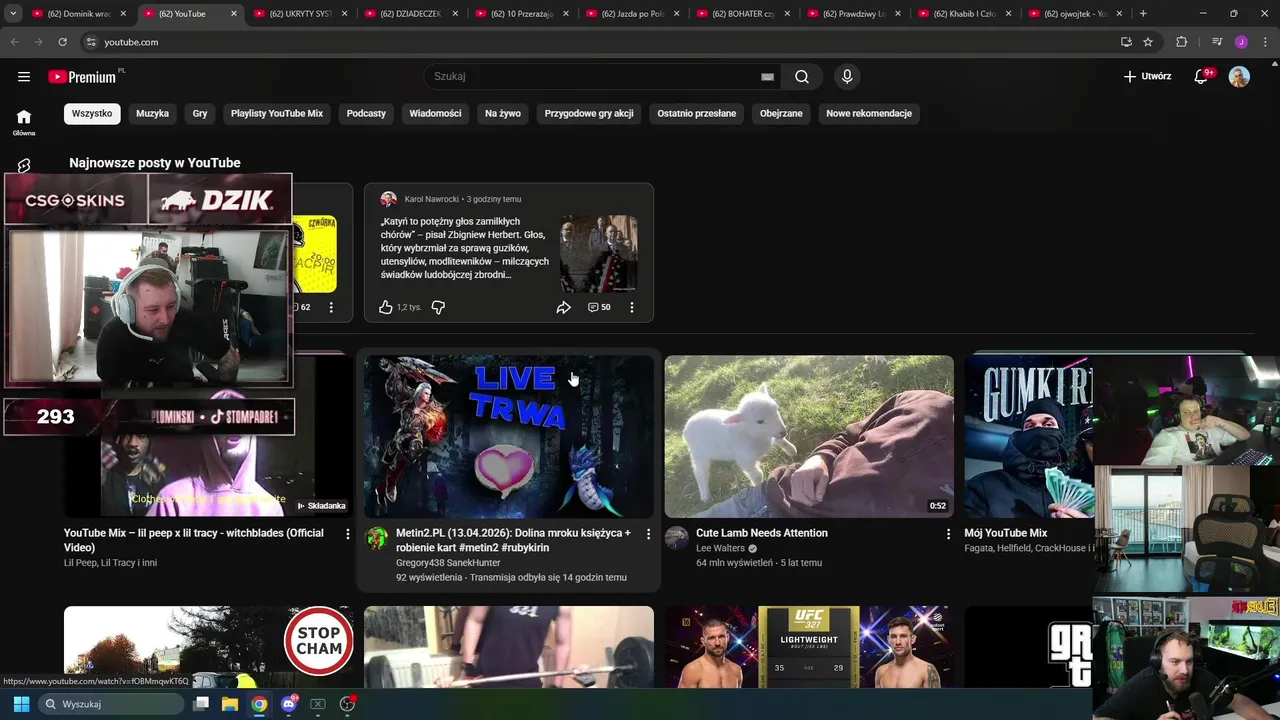Click the Utwórz create button
1280x720 pixels.
click(1147, 77)
